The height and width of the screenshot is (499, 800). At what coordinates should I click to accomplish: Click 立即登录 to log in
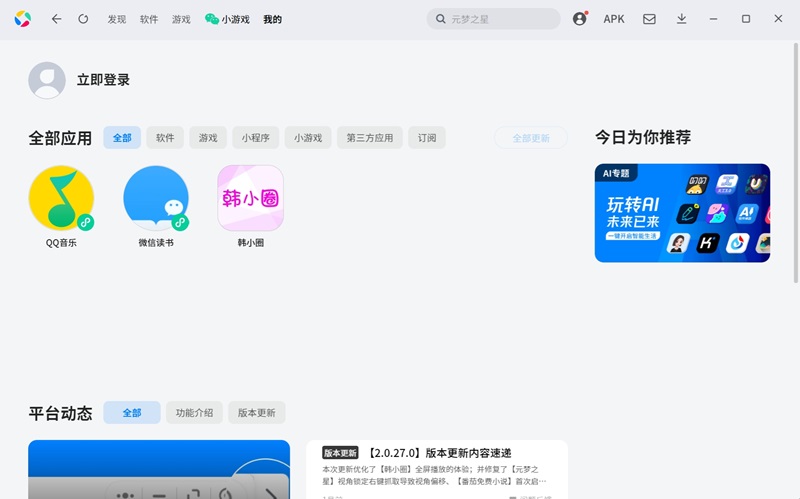pyautogui.click(x=103, y=80)
